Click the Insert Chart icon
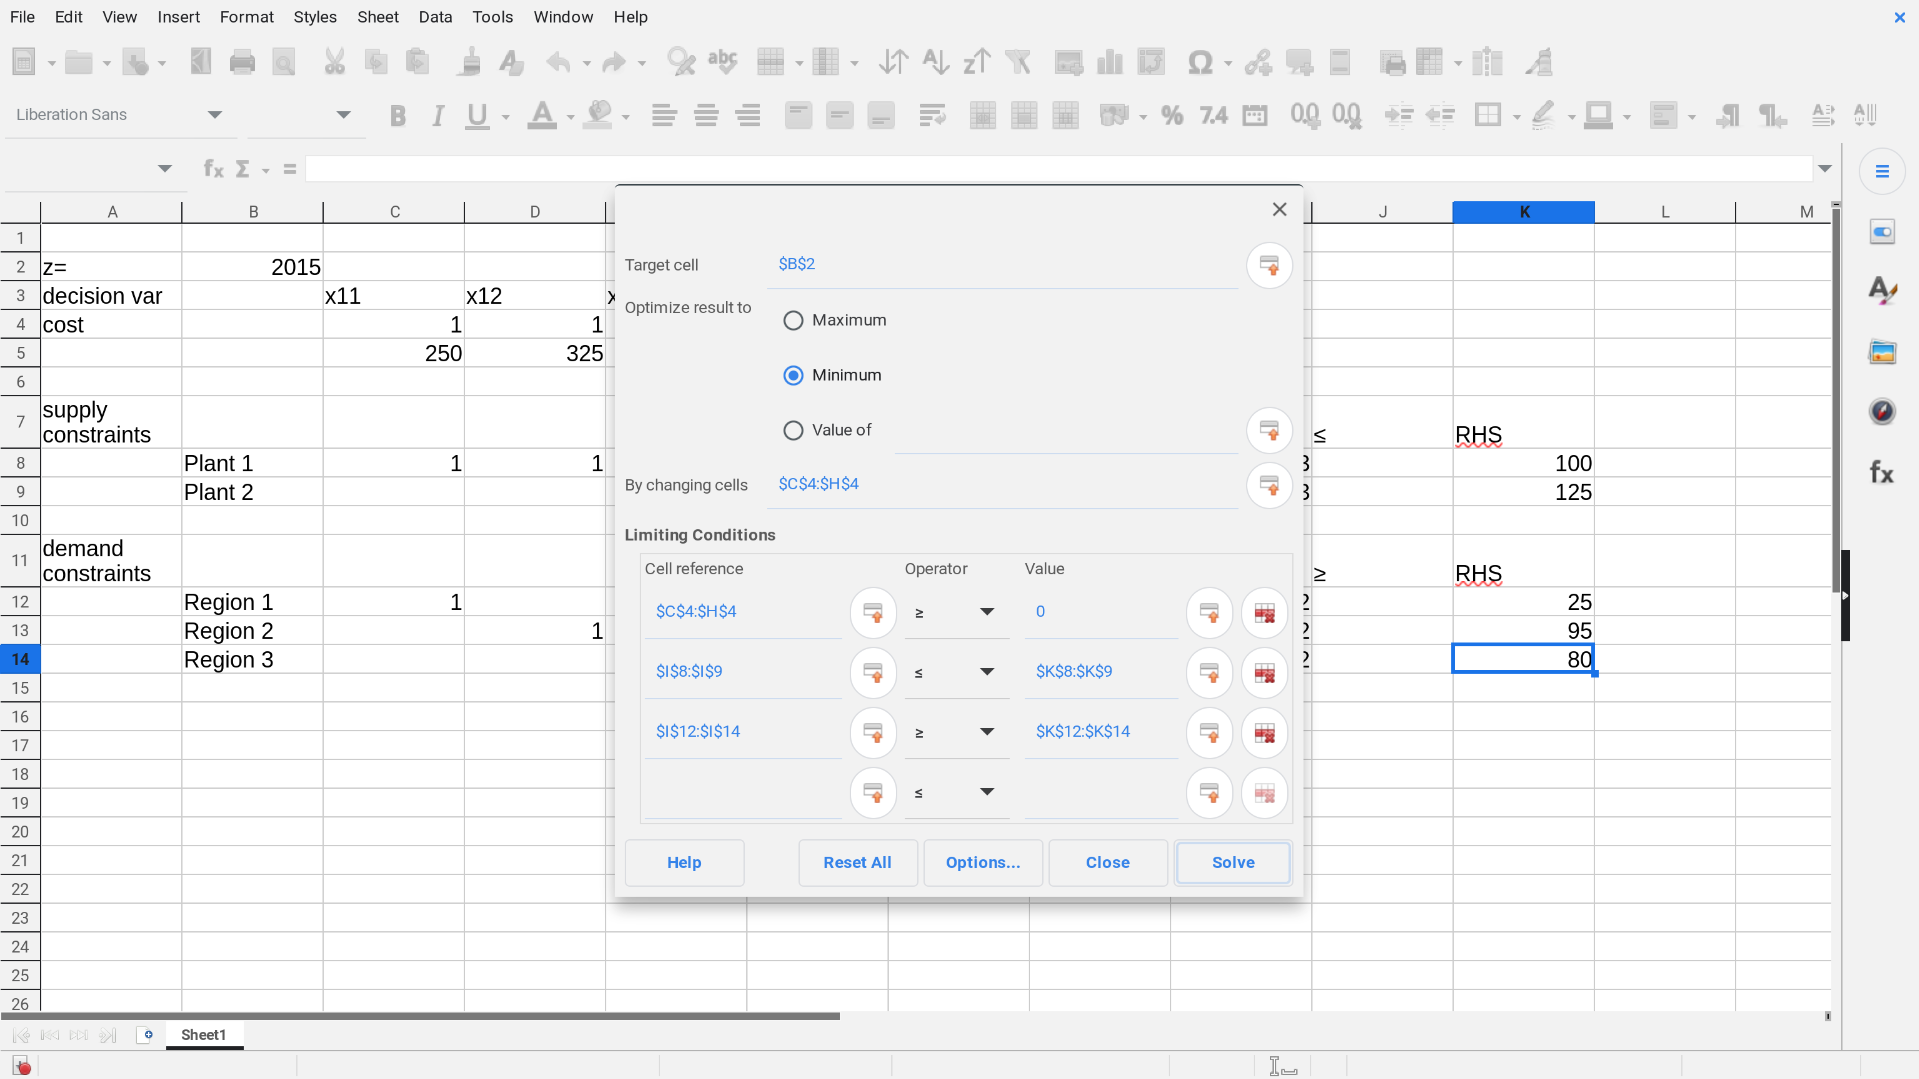The width and height of the screenshot is (1919, 1079). point(1109,62)
